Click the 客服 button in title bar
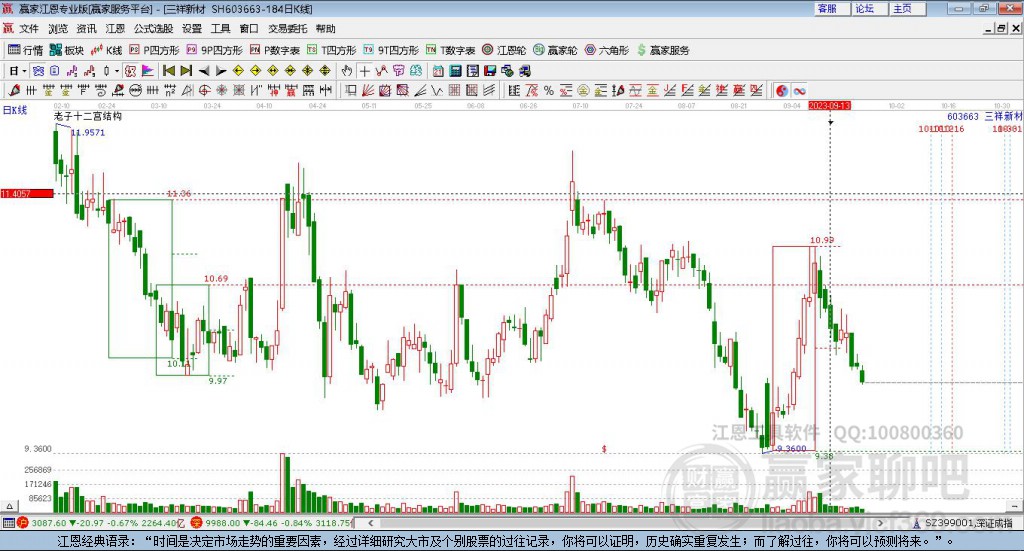The height and width of the screenshot is (551, 1024). click(831, 8)
